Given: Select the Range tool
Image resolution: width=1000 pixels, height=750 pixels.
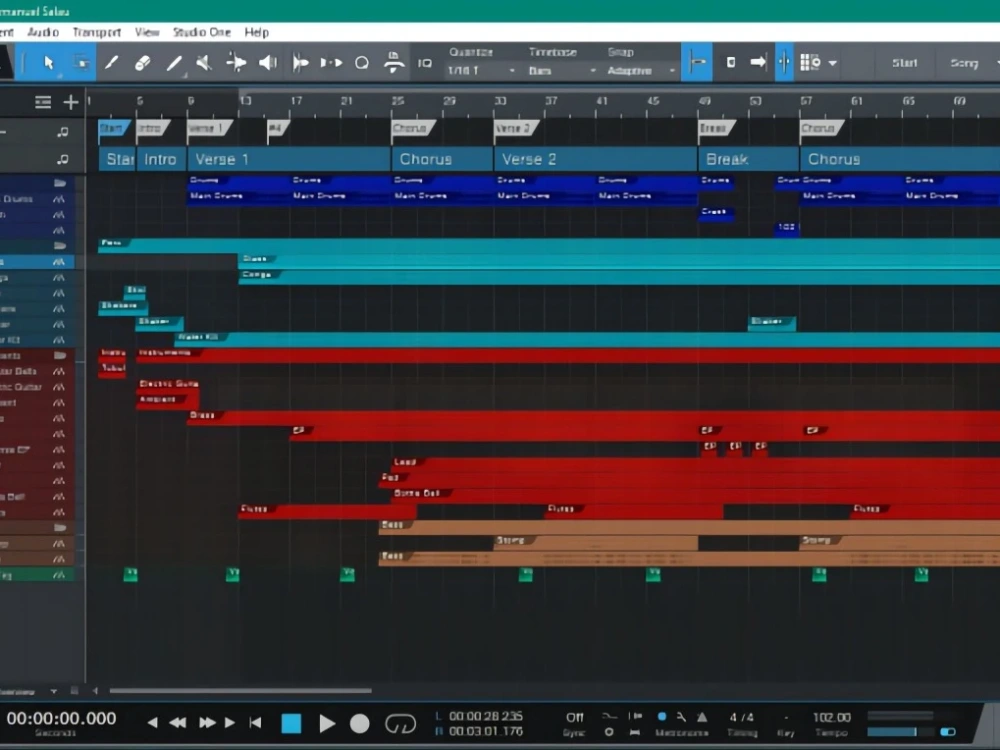Looking at the screenshot, I should (81, 62).
